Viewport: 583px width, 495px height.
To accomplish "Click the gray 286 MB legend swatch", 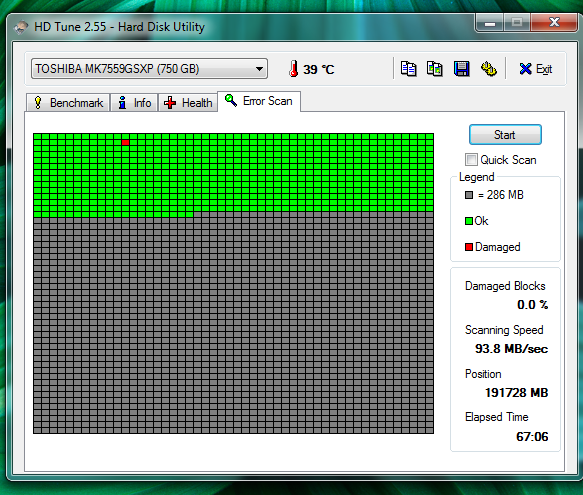I will coord(469,195).
